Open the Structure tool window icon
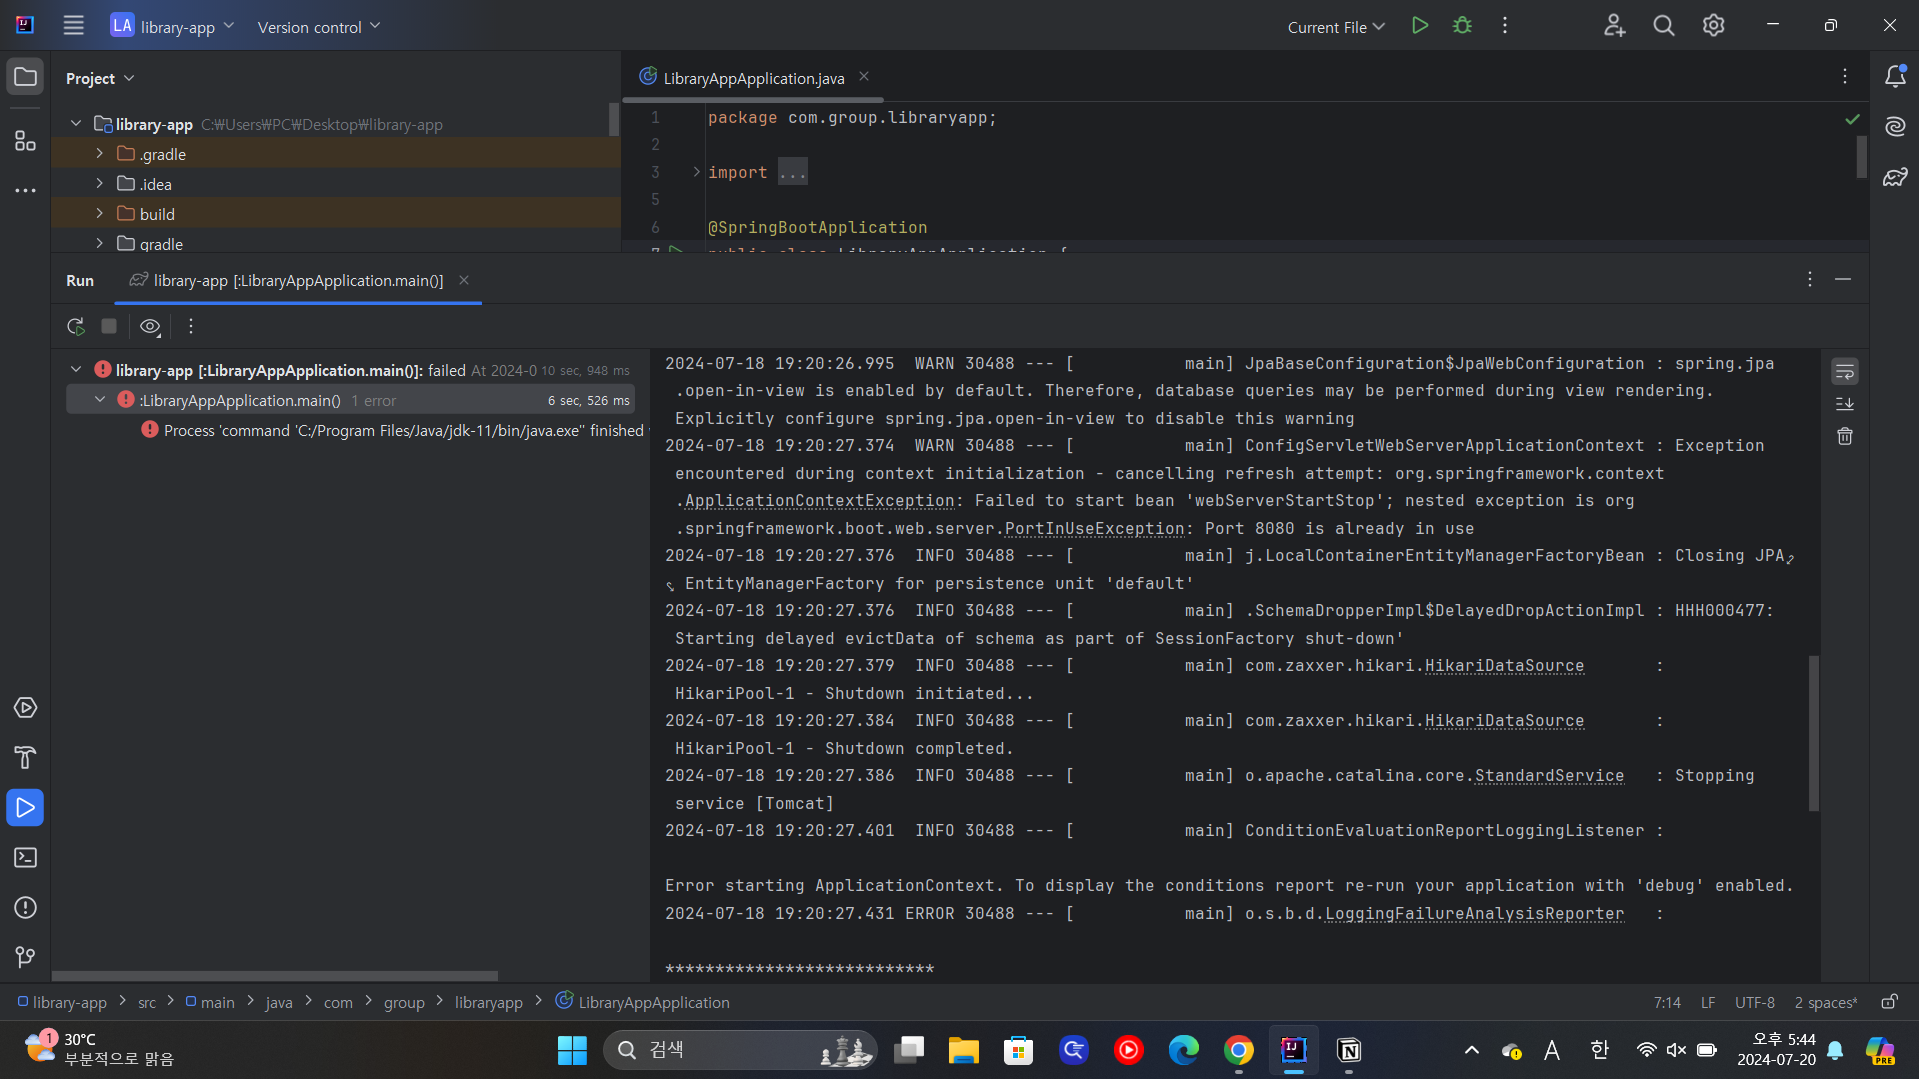The width and height of the screenshot is (1919, 1079). pyautogui.click(x=25, y=141)
